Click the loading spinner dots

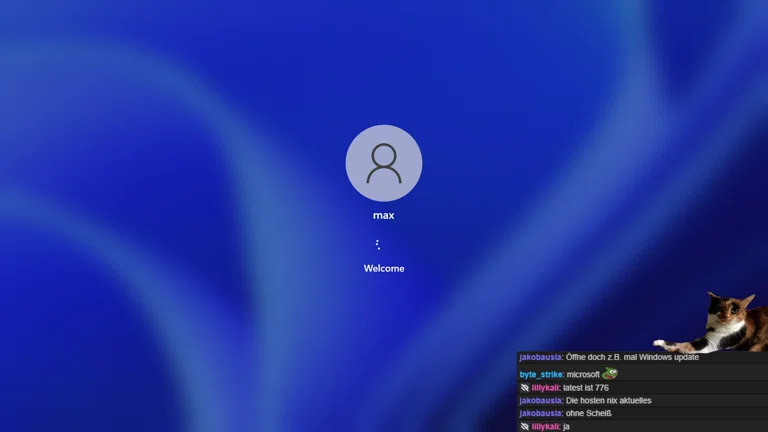pyautogui.click(x=378, y=244)
